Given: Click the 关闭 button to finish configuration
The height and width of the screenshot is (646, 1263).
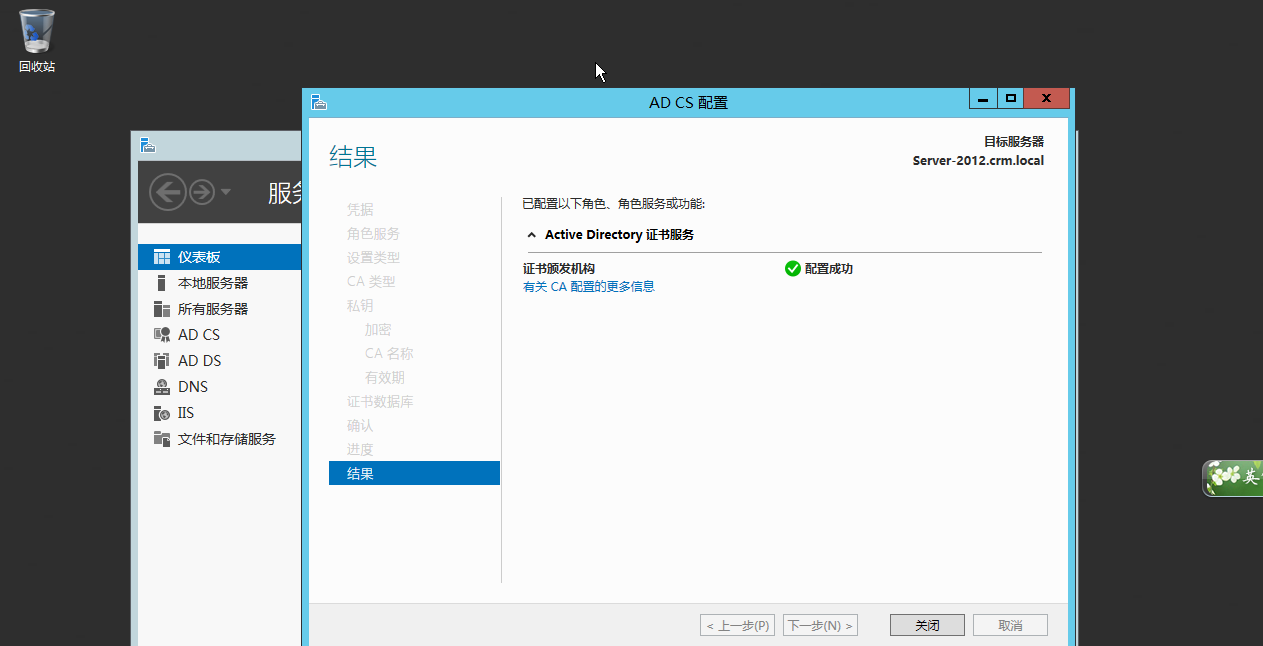Looking at the screenshot, I should pos(926,624).
